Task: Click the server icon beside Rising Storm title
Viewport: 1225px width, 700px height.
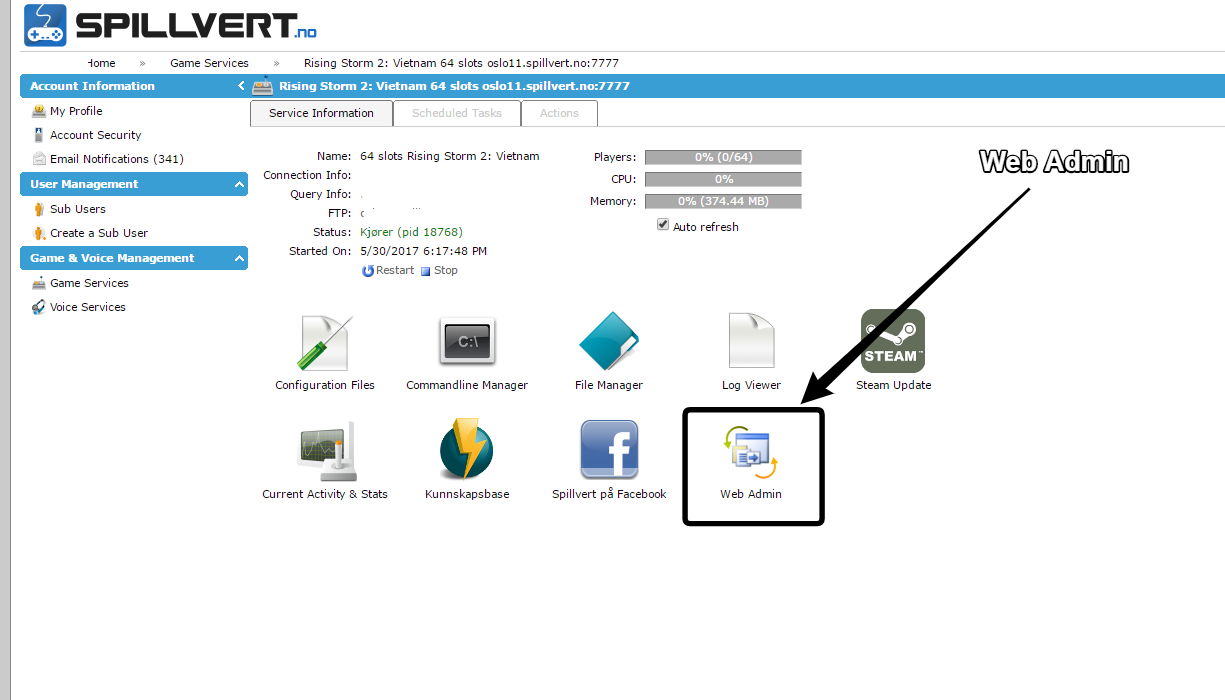Action: coord(262,86)
